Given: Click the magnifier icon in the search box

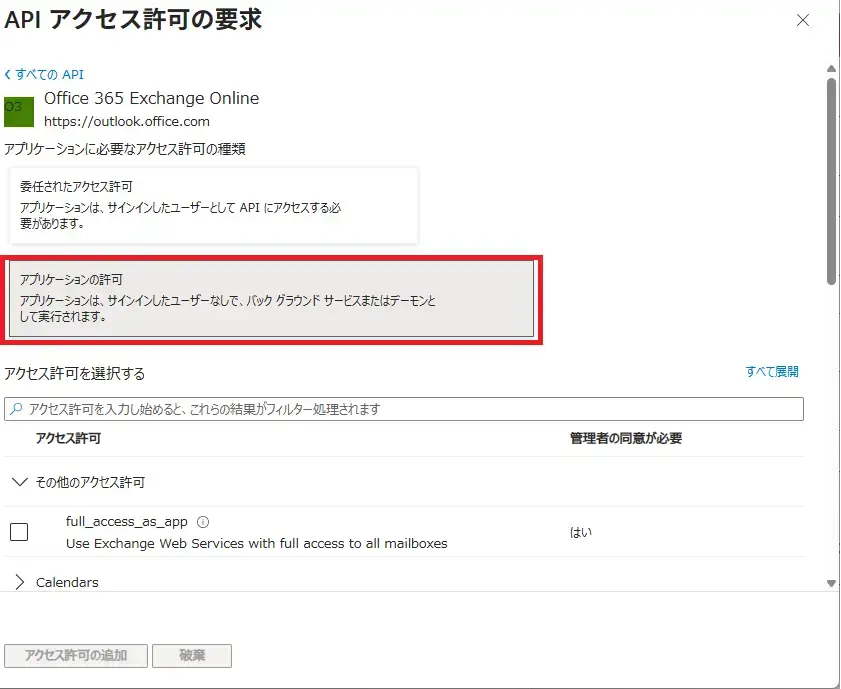Looking at the screenshot, I should (x=16, y=409).
